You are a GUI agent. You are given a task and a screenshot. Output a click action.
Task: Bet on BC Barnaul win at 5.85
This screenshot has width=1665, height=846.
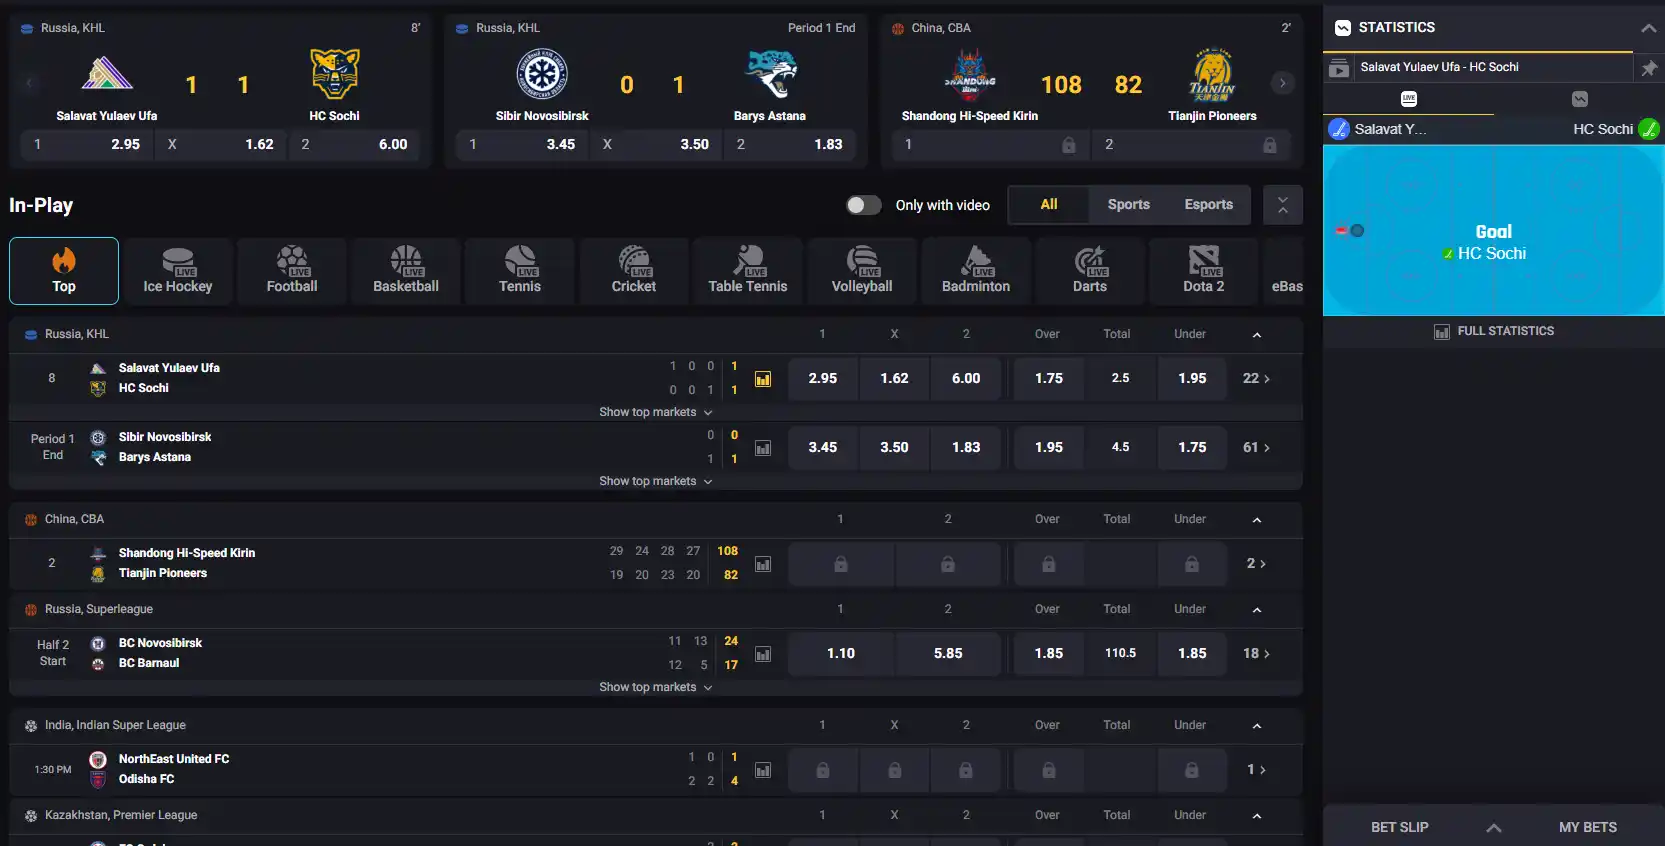948,654
